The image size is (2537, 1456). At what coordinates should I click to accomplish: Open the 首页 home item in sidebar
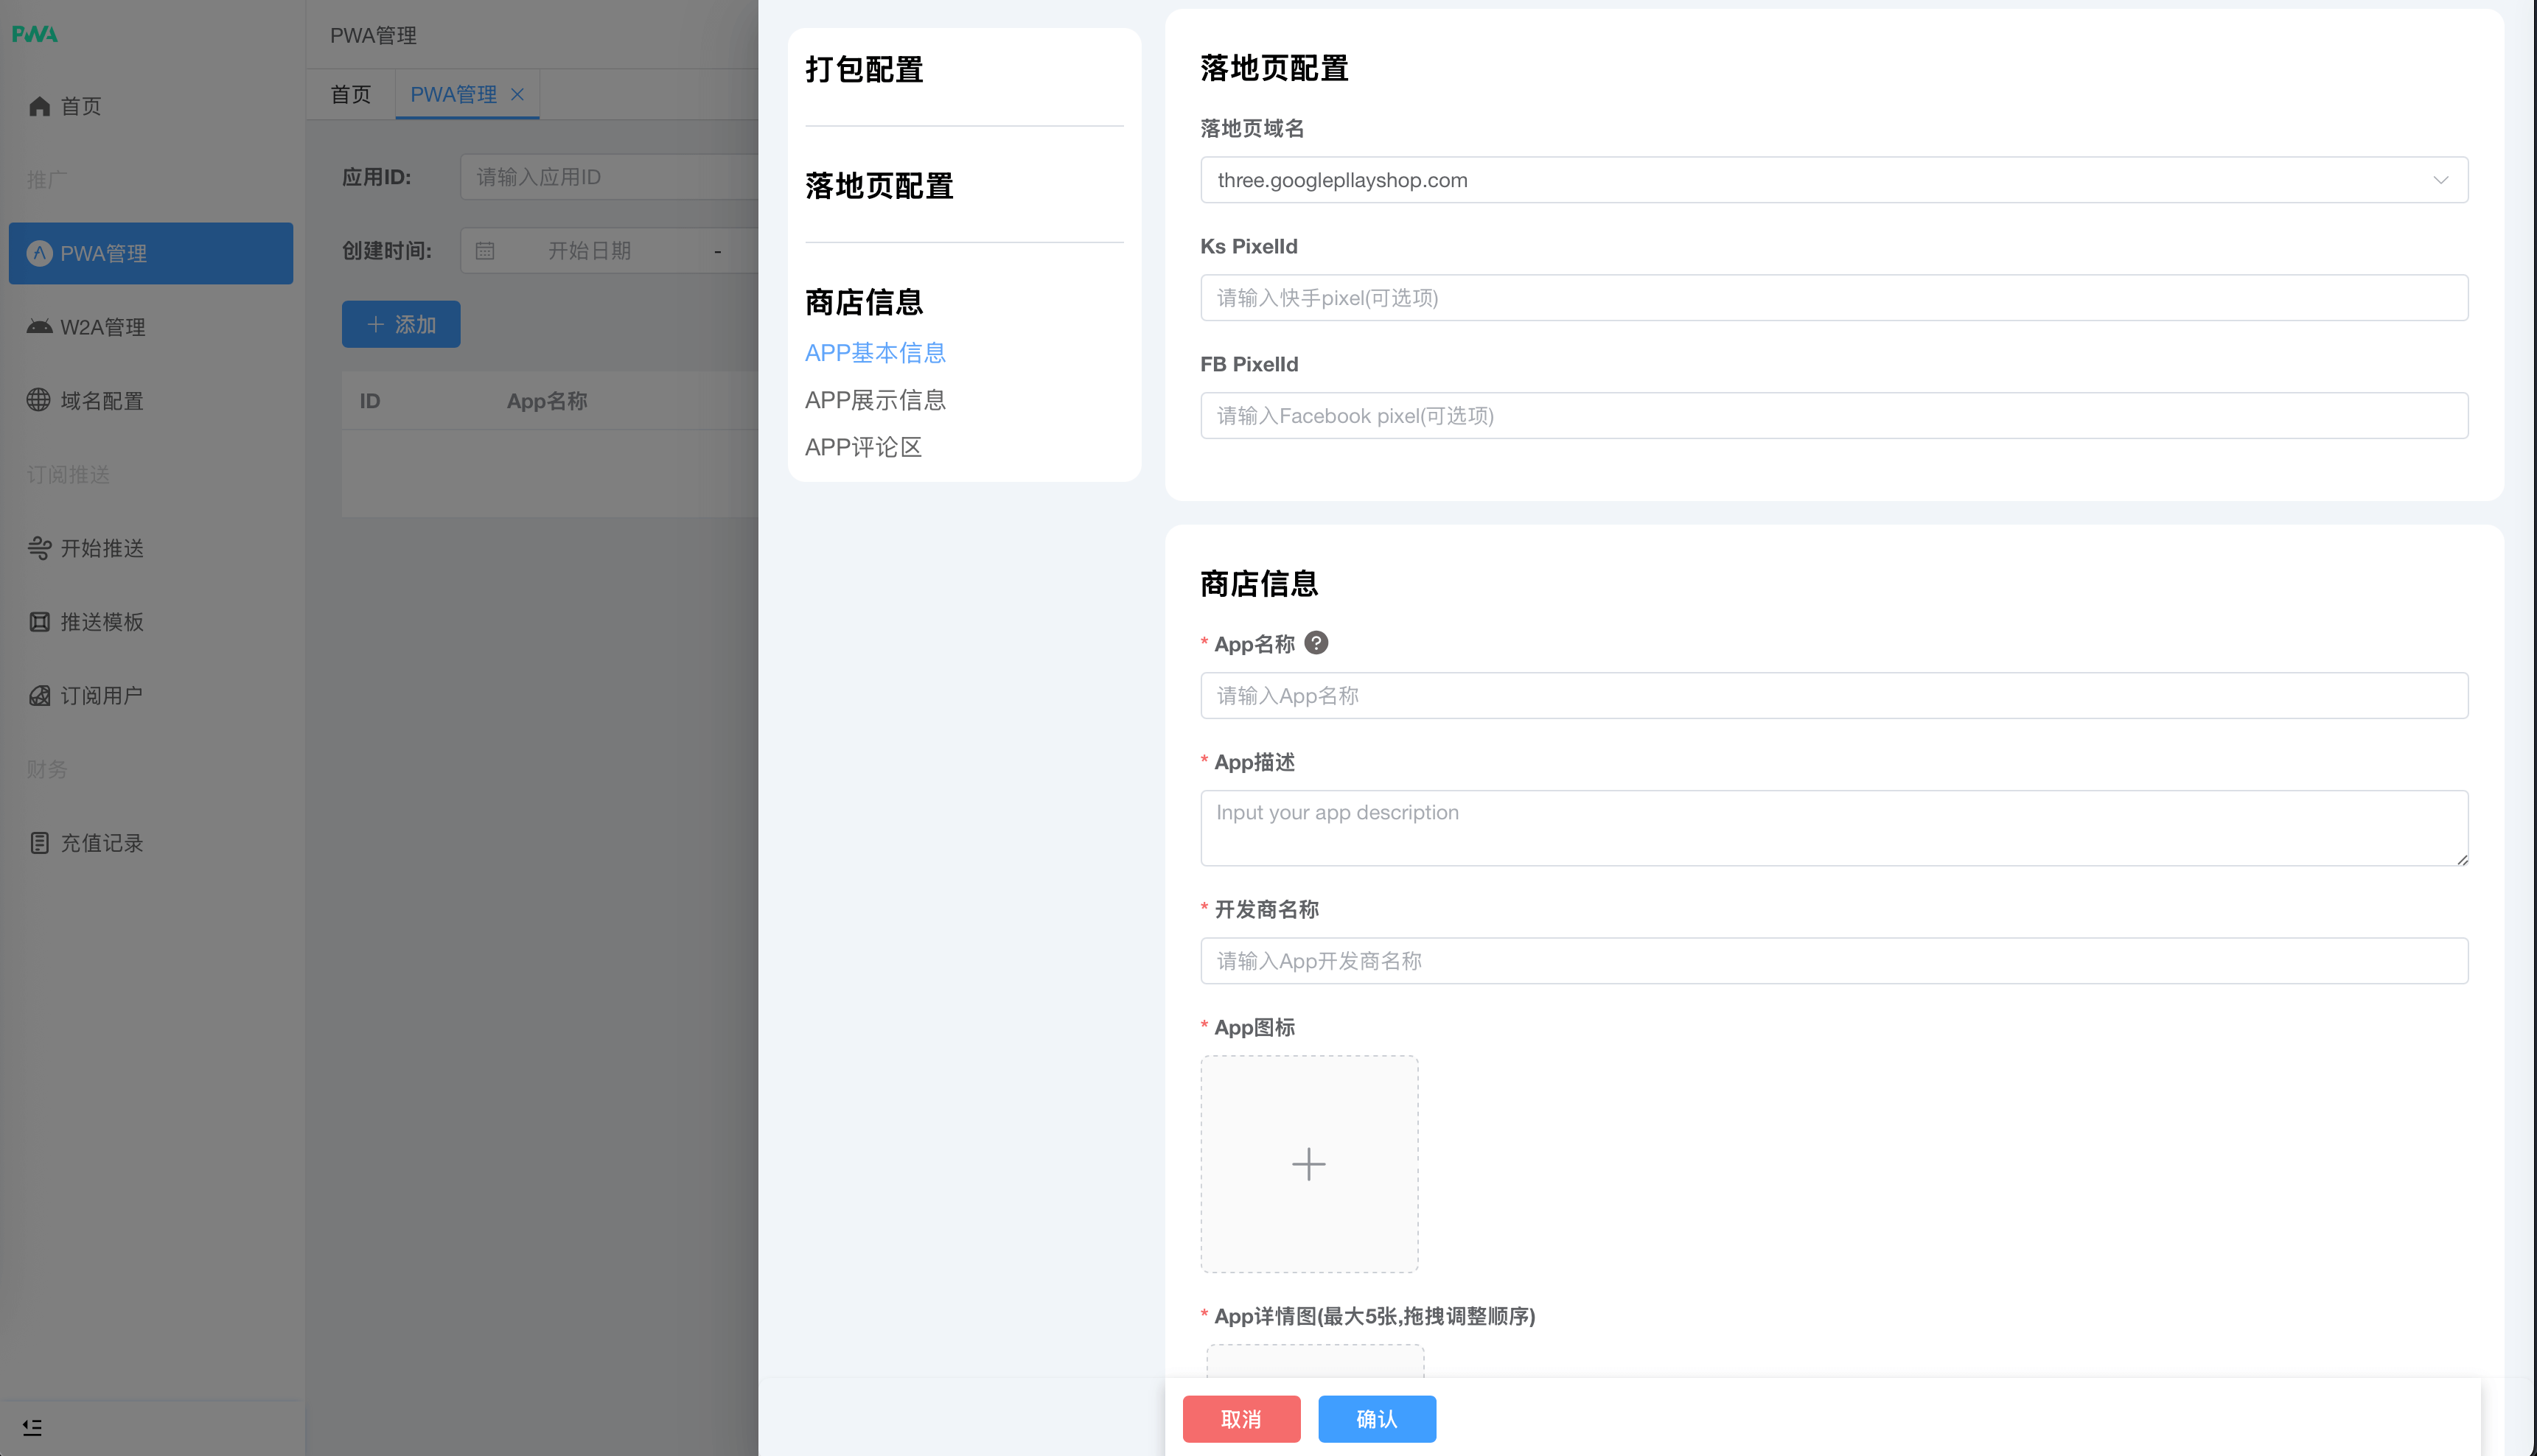[x=80, y=105]
